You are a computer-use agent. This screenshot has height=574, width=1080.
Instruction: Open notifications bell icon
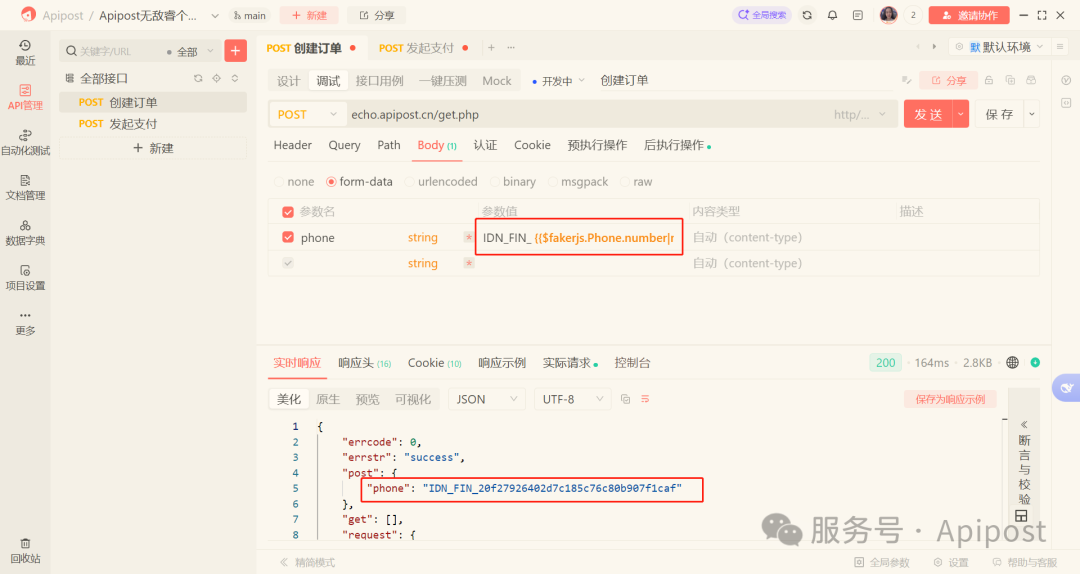tap(832, 15)
